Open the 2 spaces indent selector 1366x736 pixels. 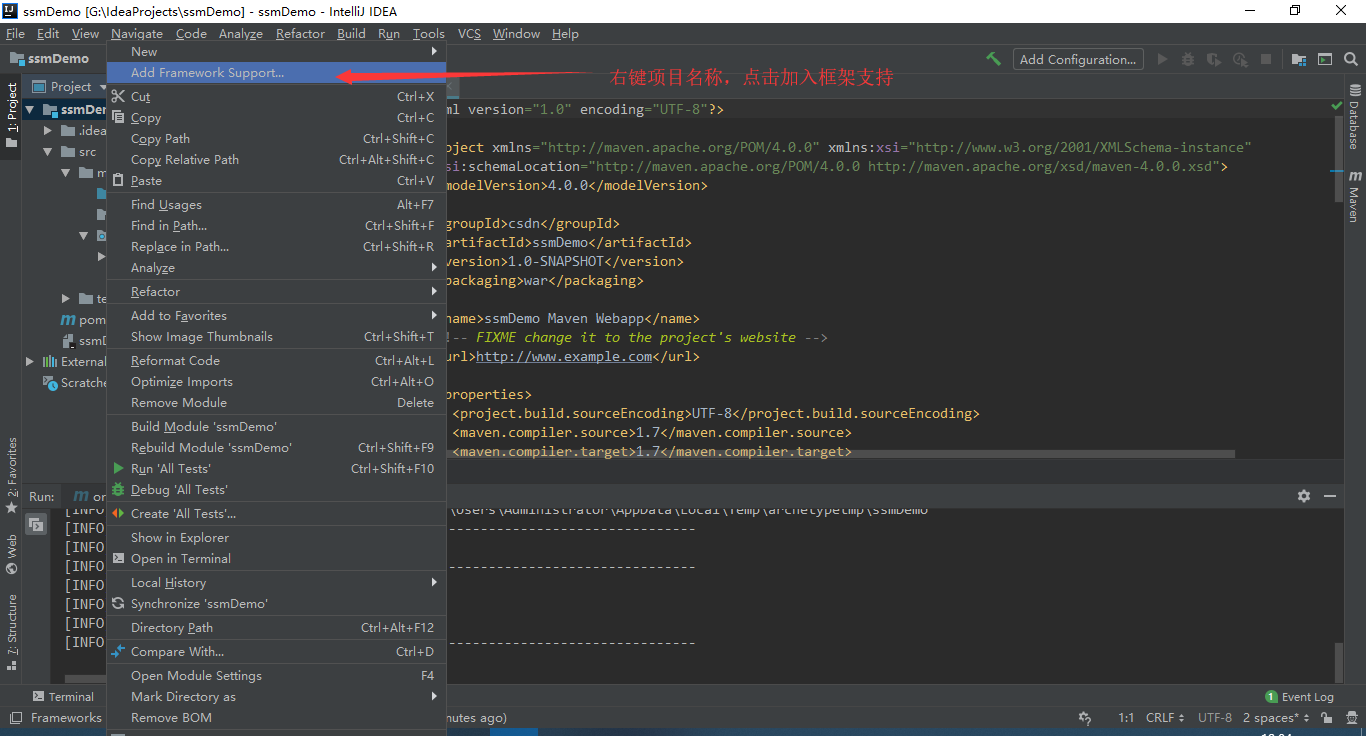(1275, 717)
